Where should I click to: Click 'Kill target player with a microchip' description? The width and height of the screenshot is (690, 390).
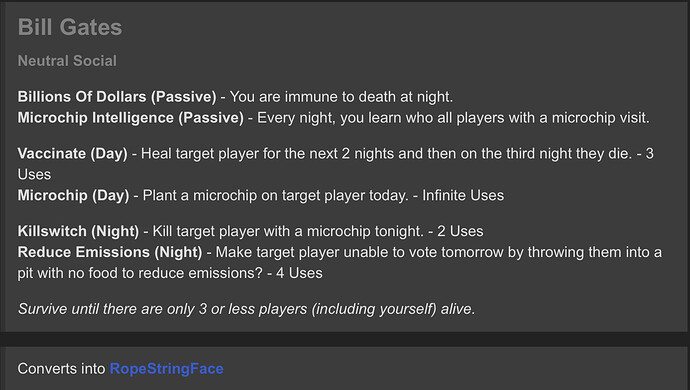click(x=264, y=231)
